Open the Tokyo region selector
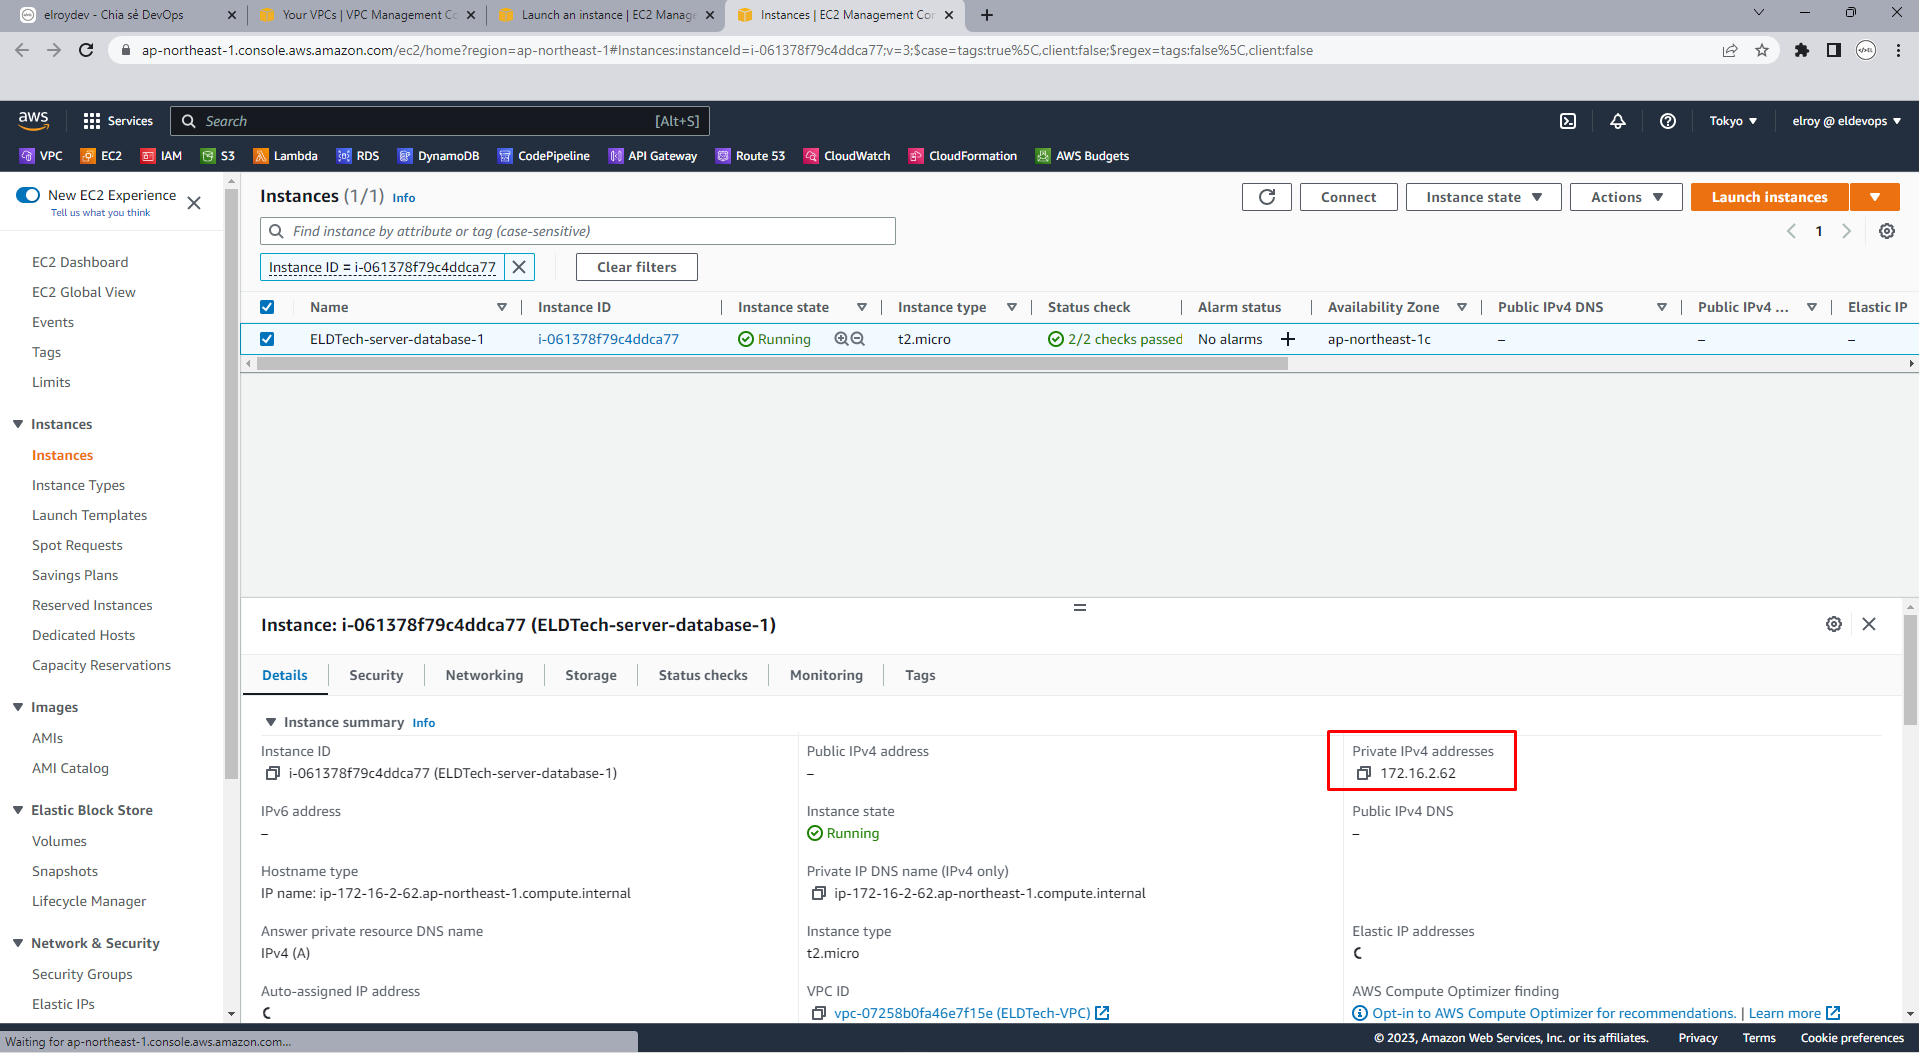The width and height of the screenshot is (1919, 1053). (x=1733, y=121)
